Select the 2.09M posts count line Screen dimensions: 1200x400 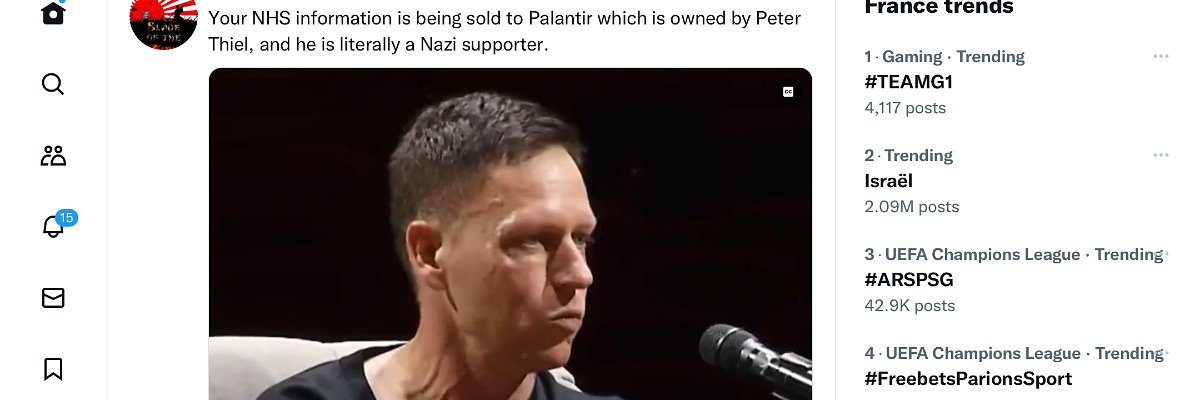coord(912,207)
